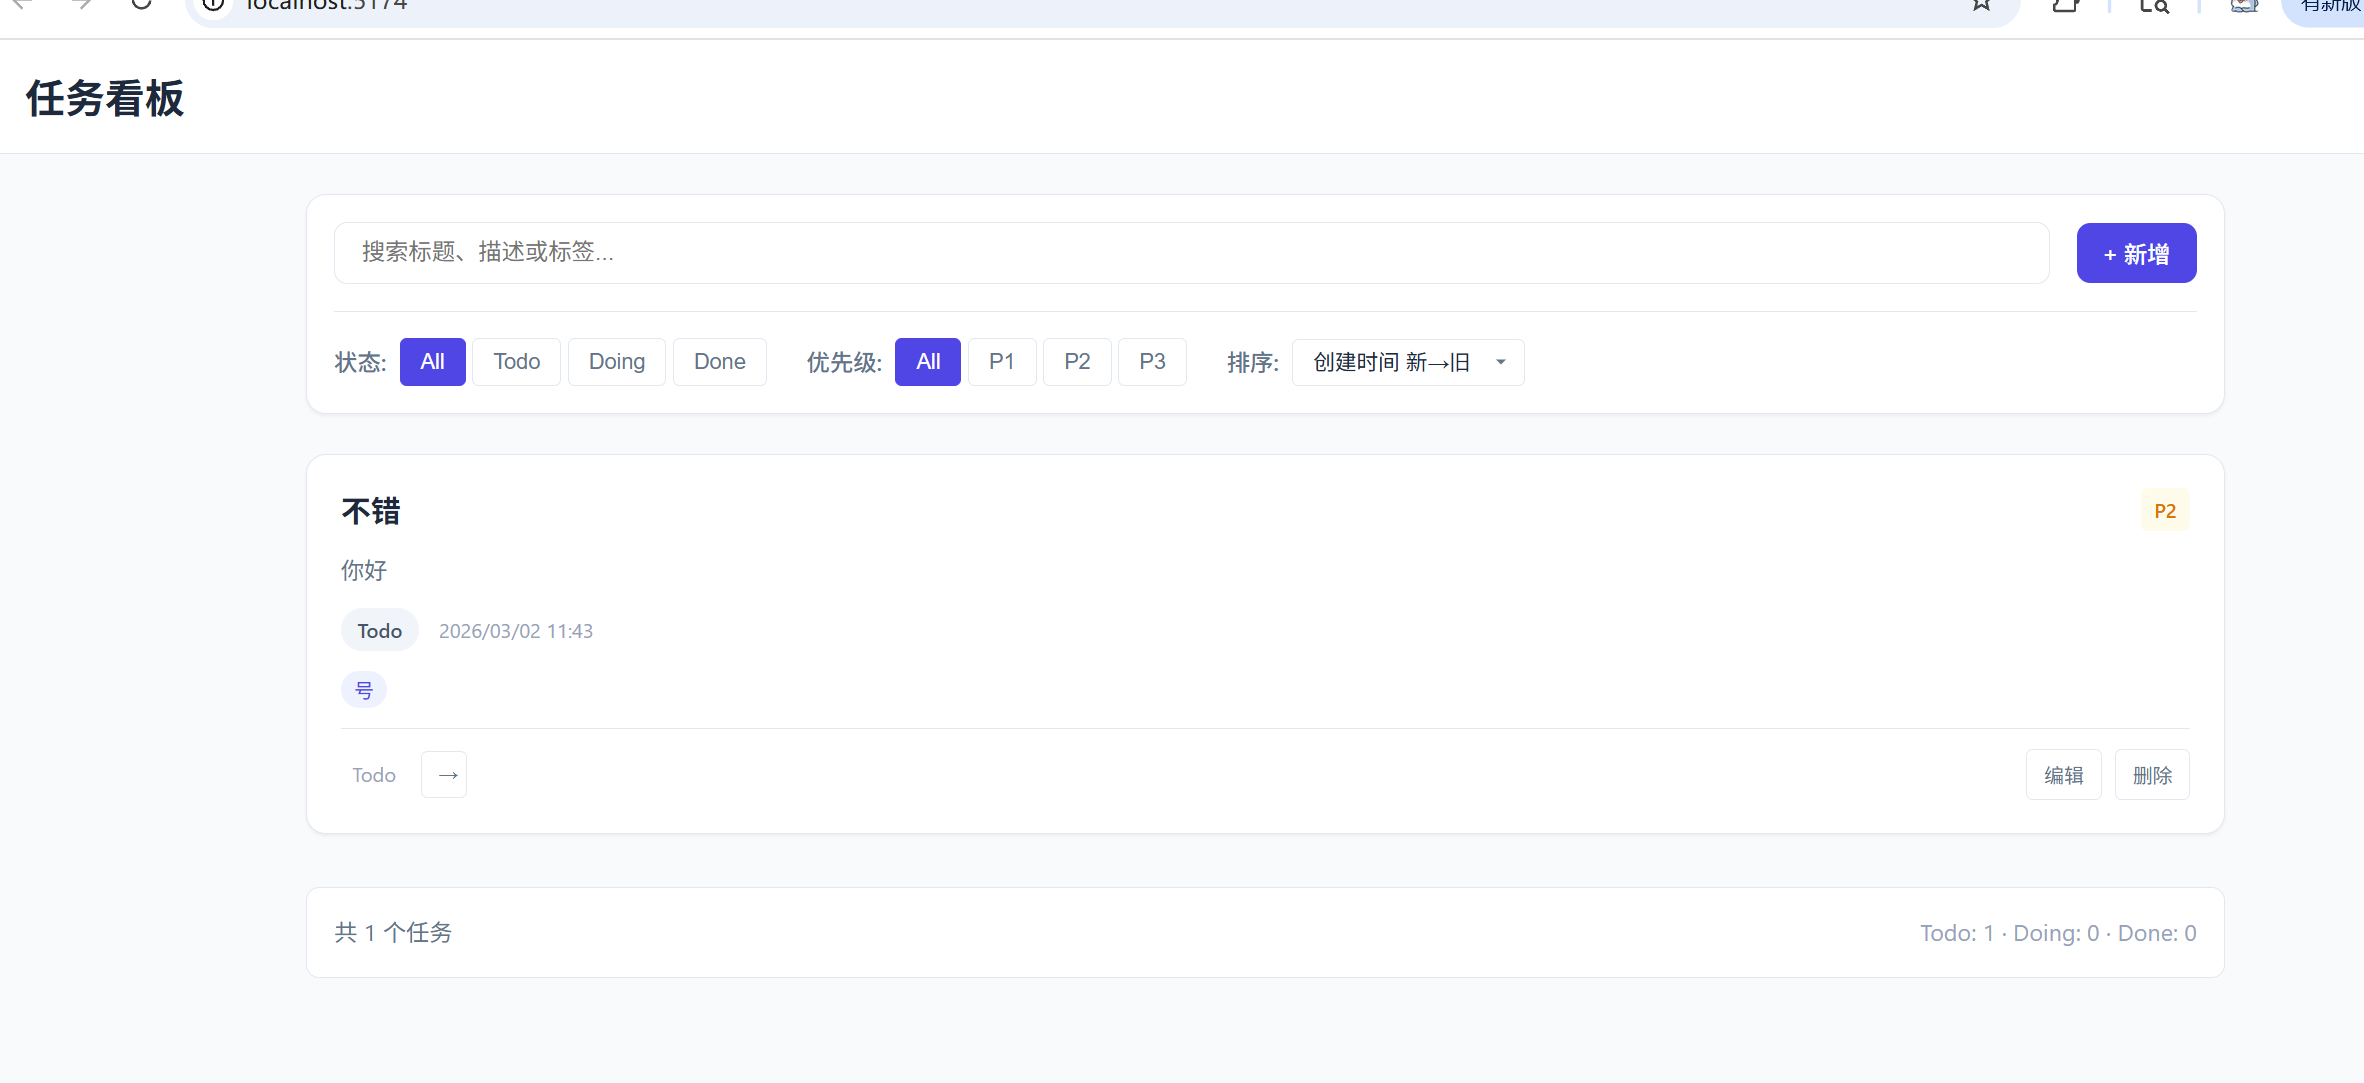Click the browser reload icon
This screenshot has height=1083, width=2364.
tap(141, 4)
